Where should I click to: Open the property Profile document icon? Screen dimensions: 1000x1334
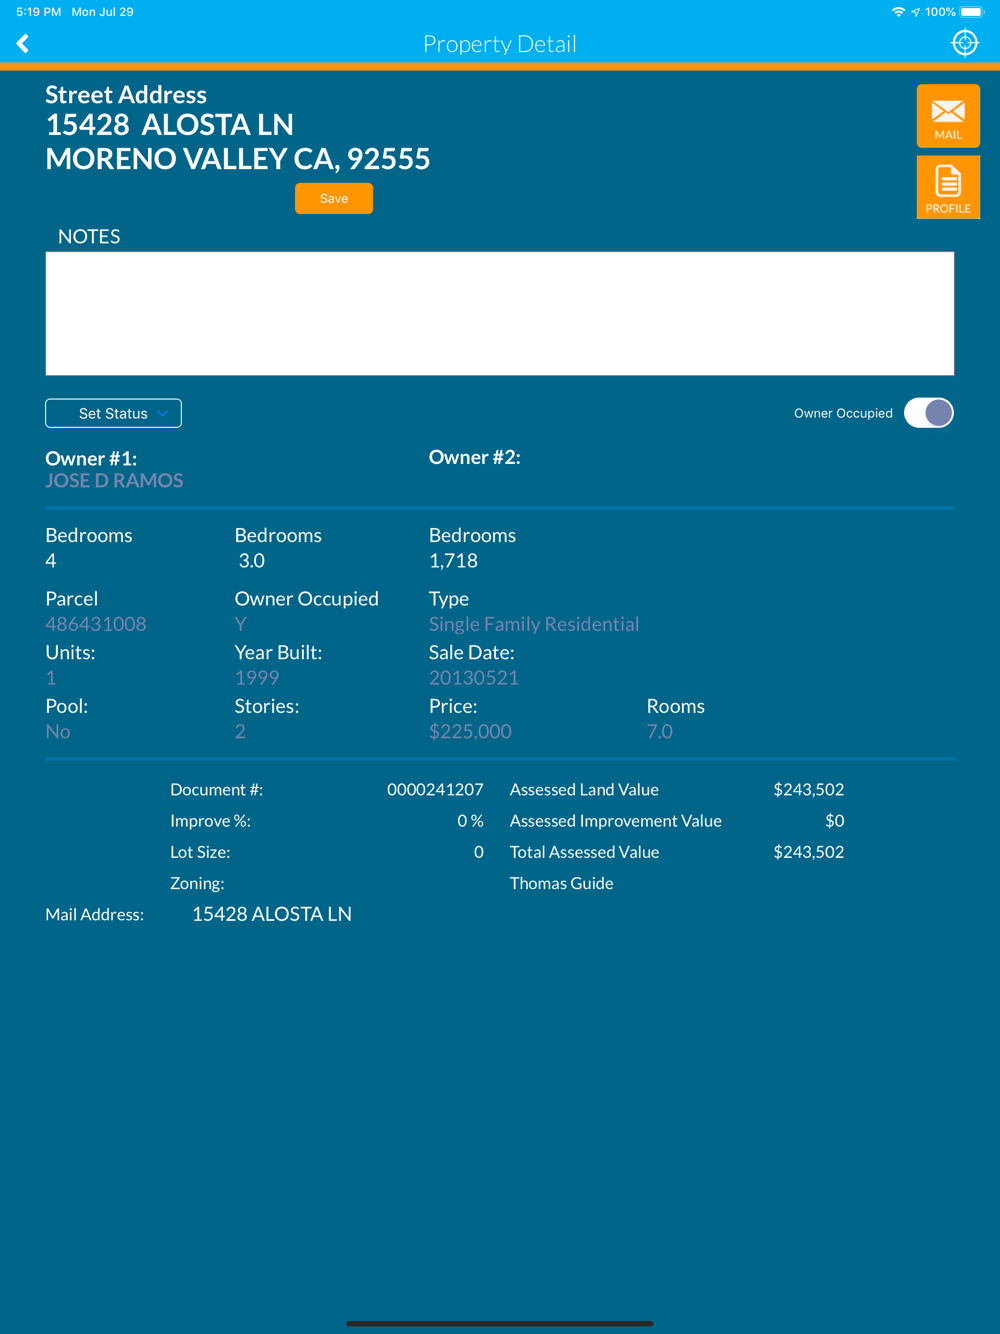point(947,187)
